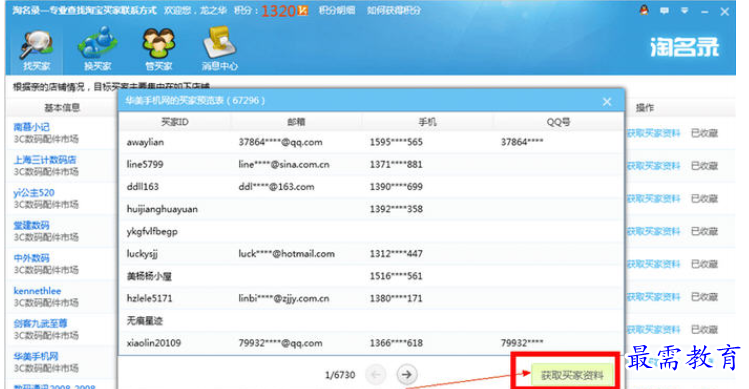Click 获取买家资料 link in 南慕小记 row
This screenshot has height=389, width=749.
tap(653, 133)
